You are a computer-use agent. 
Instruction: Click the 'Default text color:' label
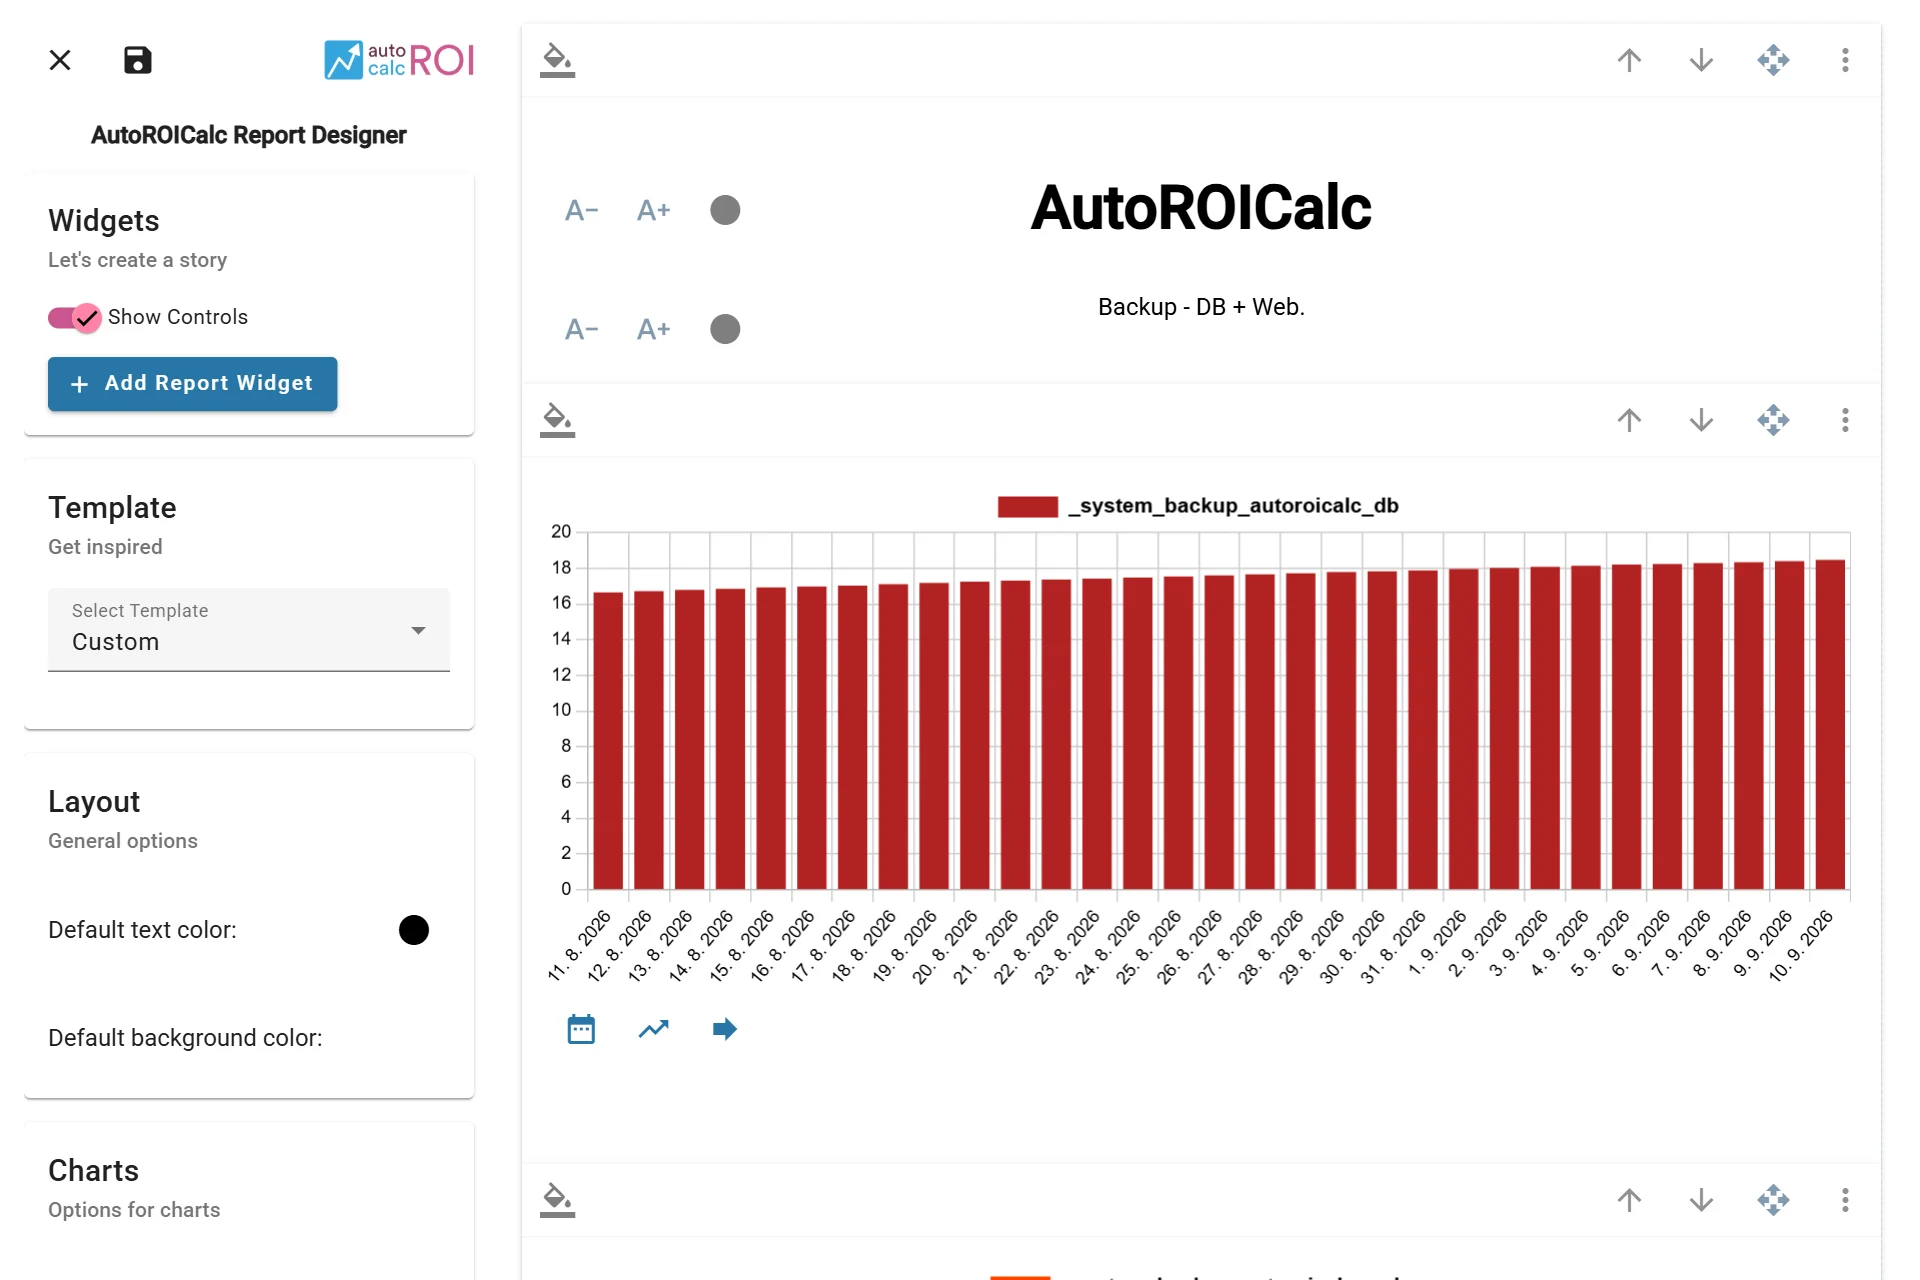coord(143,930)
